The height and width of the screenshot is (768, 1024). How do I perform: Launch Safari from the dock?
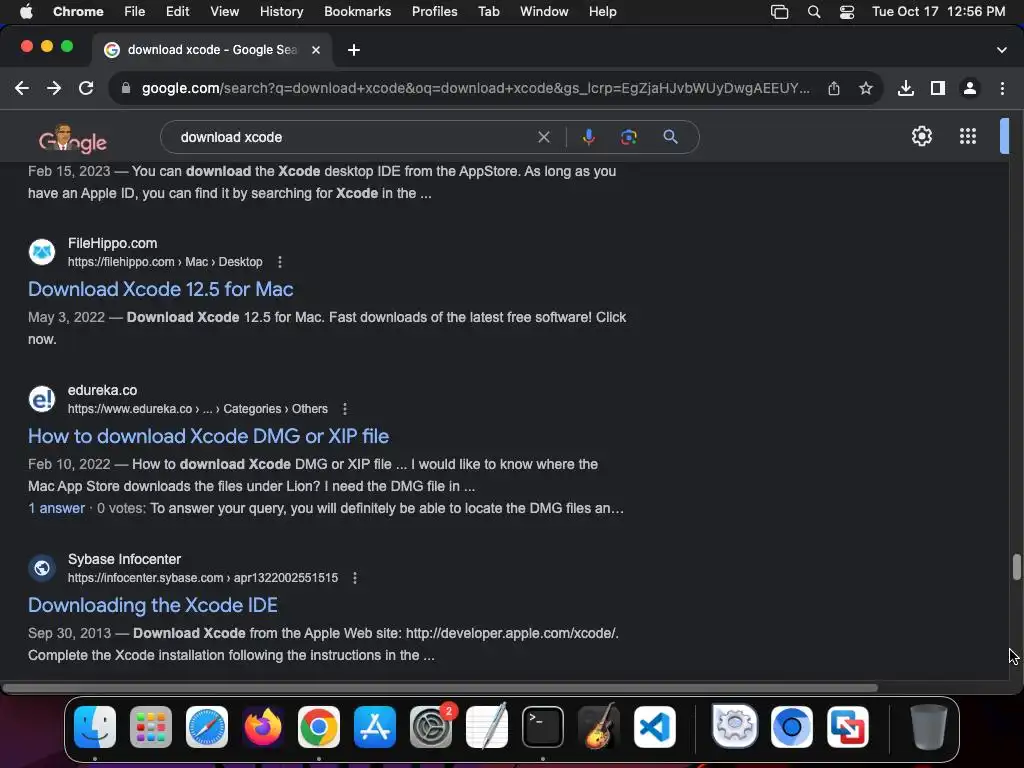207,727
